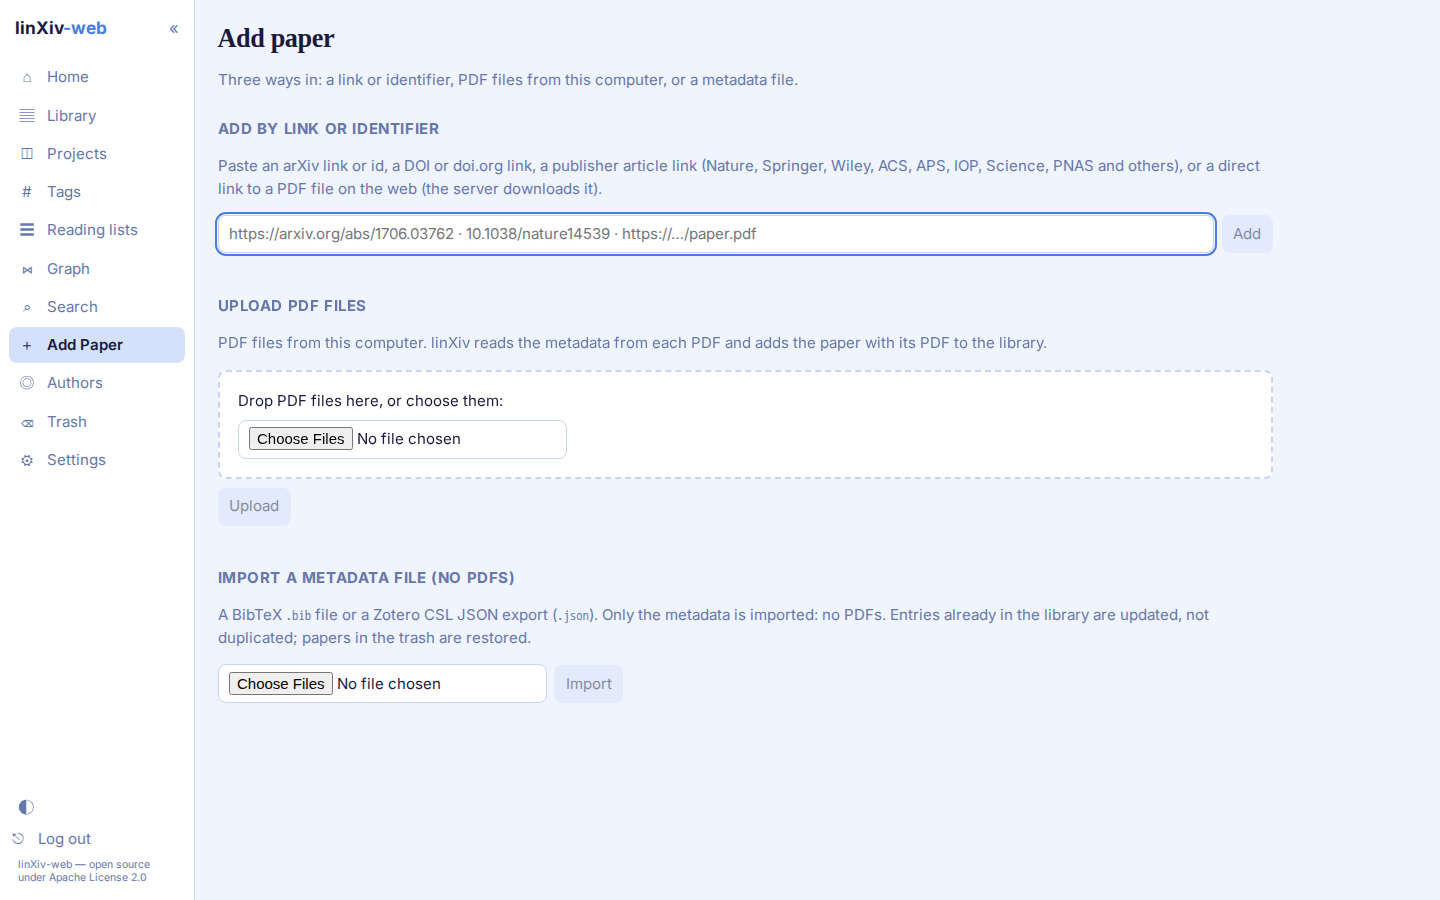1440x900 pixels.
Task: Click the Reading lists icon
Action: point(27,230)
